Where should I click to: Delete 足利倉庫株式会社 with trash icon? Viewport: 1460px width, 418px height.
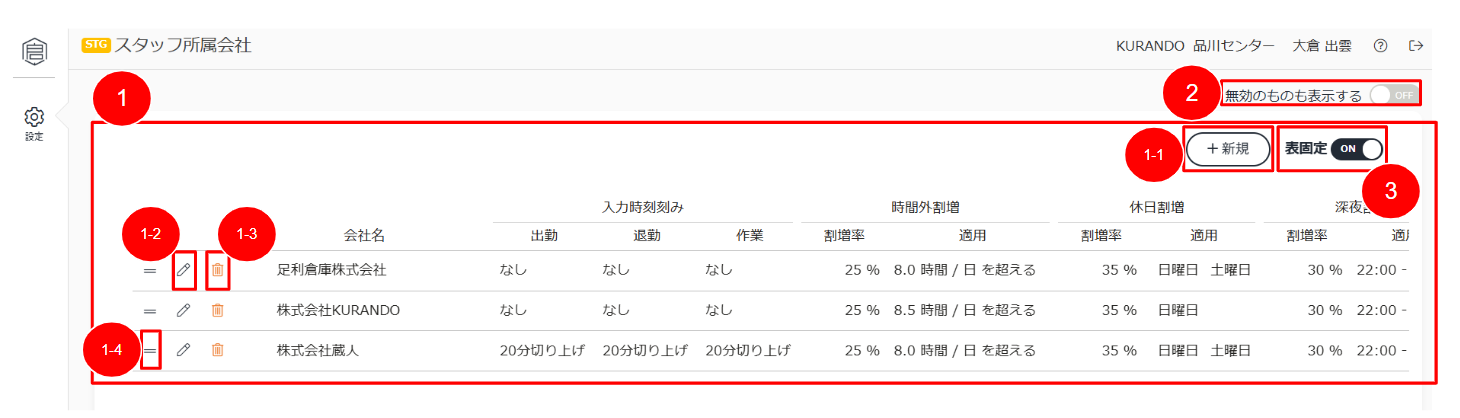(x=217, y=270)
